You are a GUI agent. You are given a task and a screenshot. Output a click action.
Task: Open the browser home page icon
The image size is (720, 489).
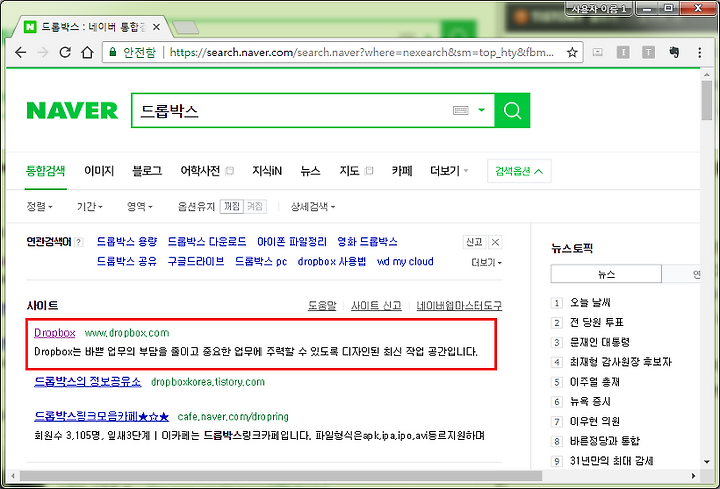tap(87, 52)
